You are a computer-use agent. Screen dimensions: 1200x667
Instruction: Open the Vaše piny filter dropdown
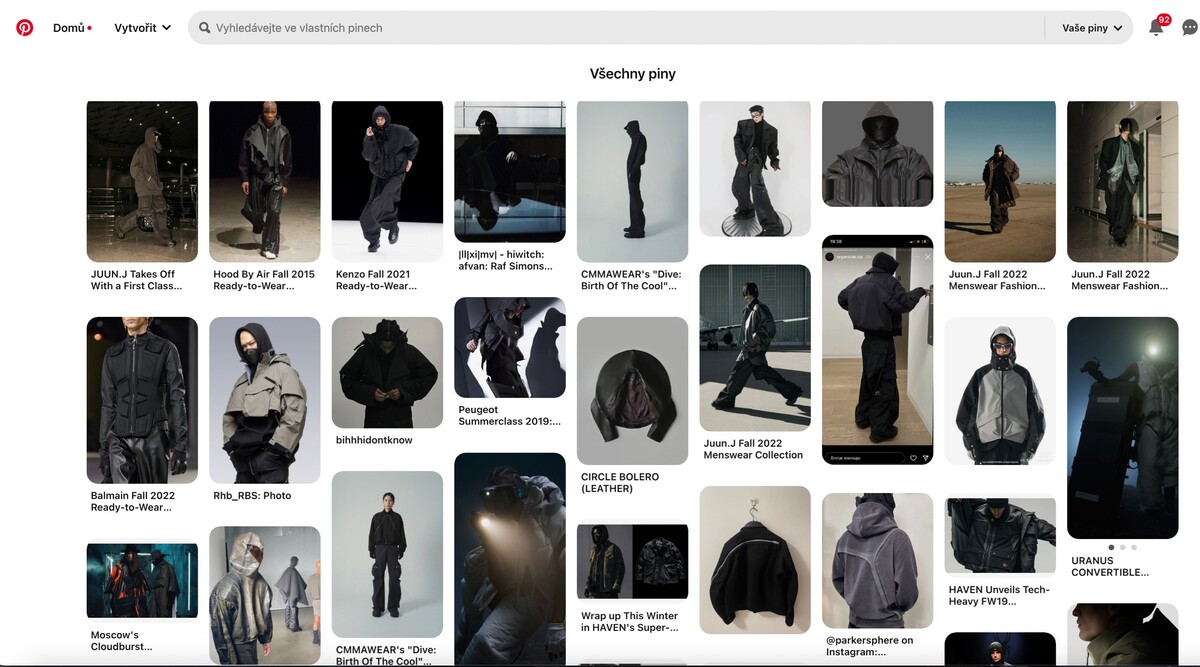[1092, 28]
